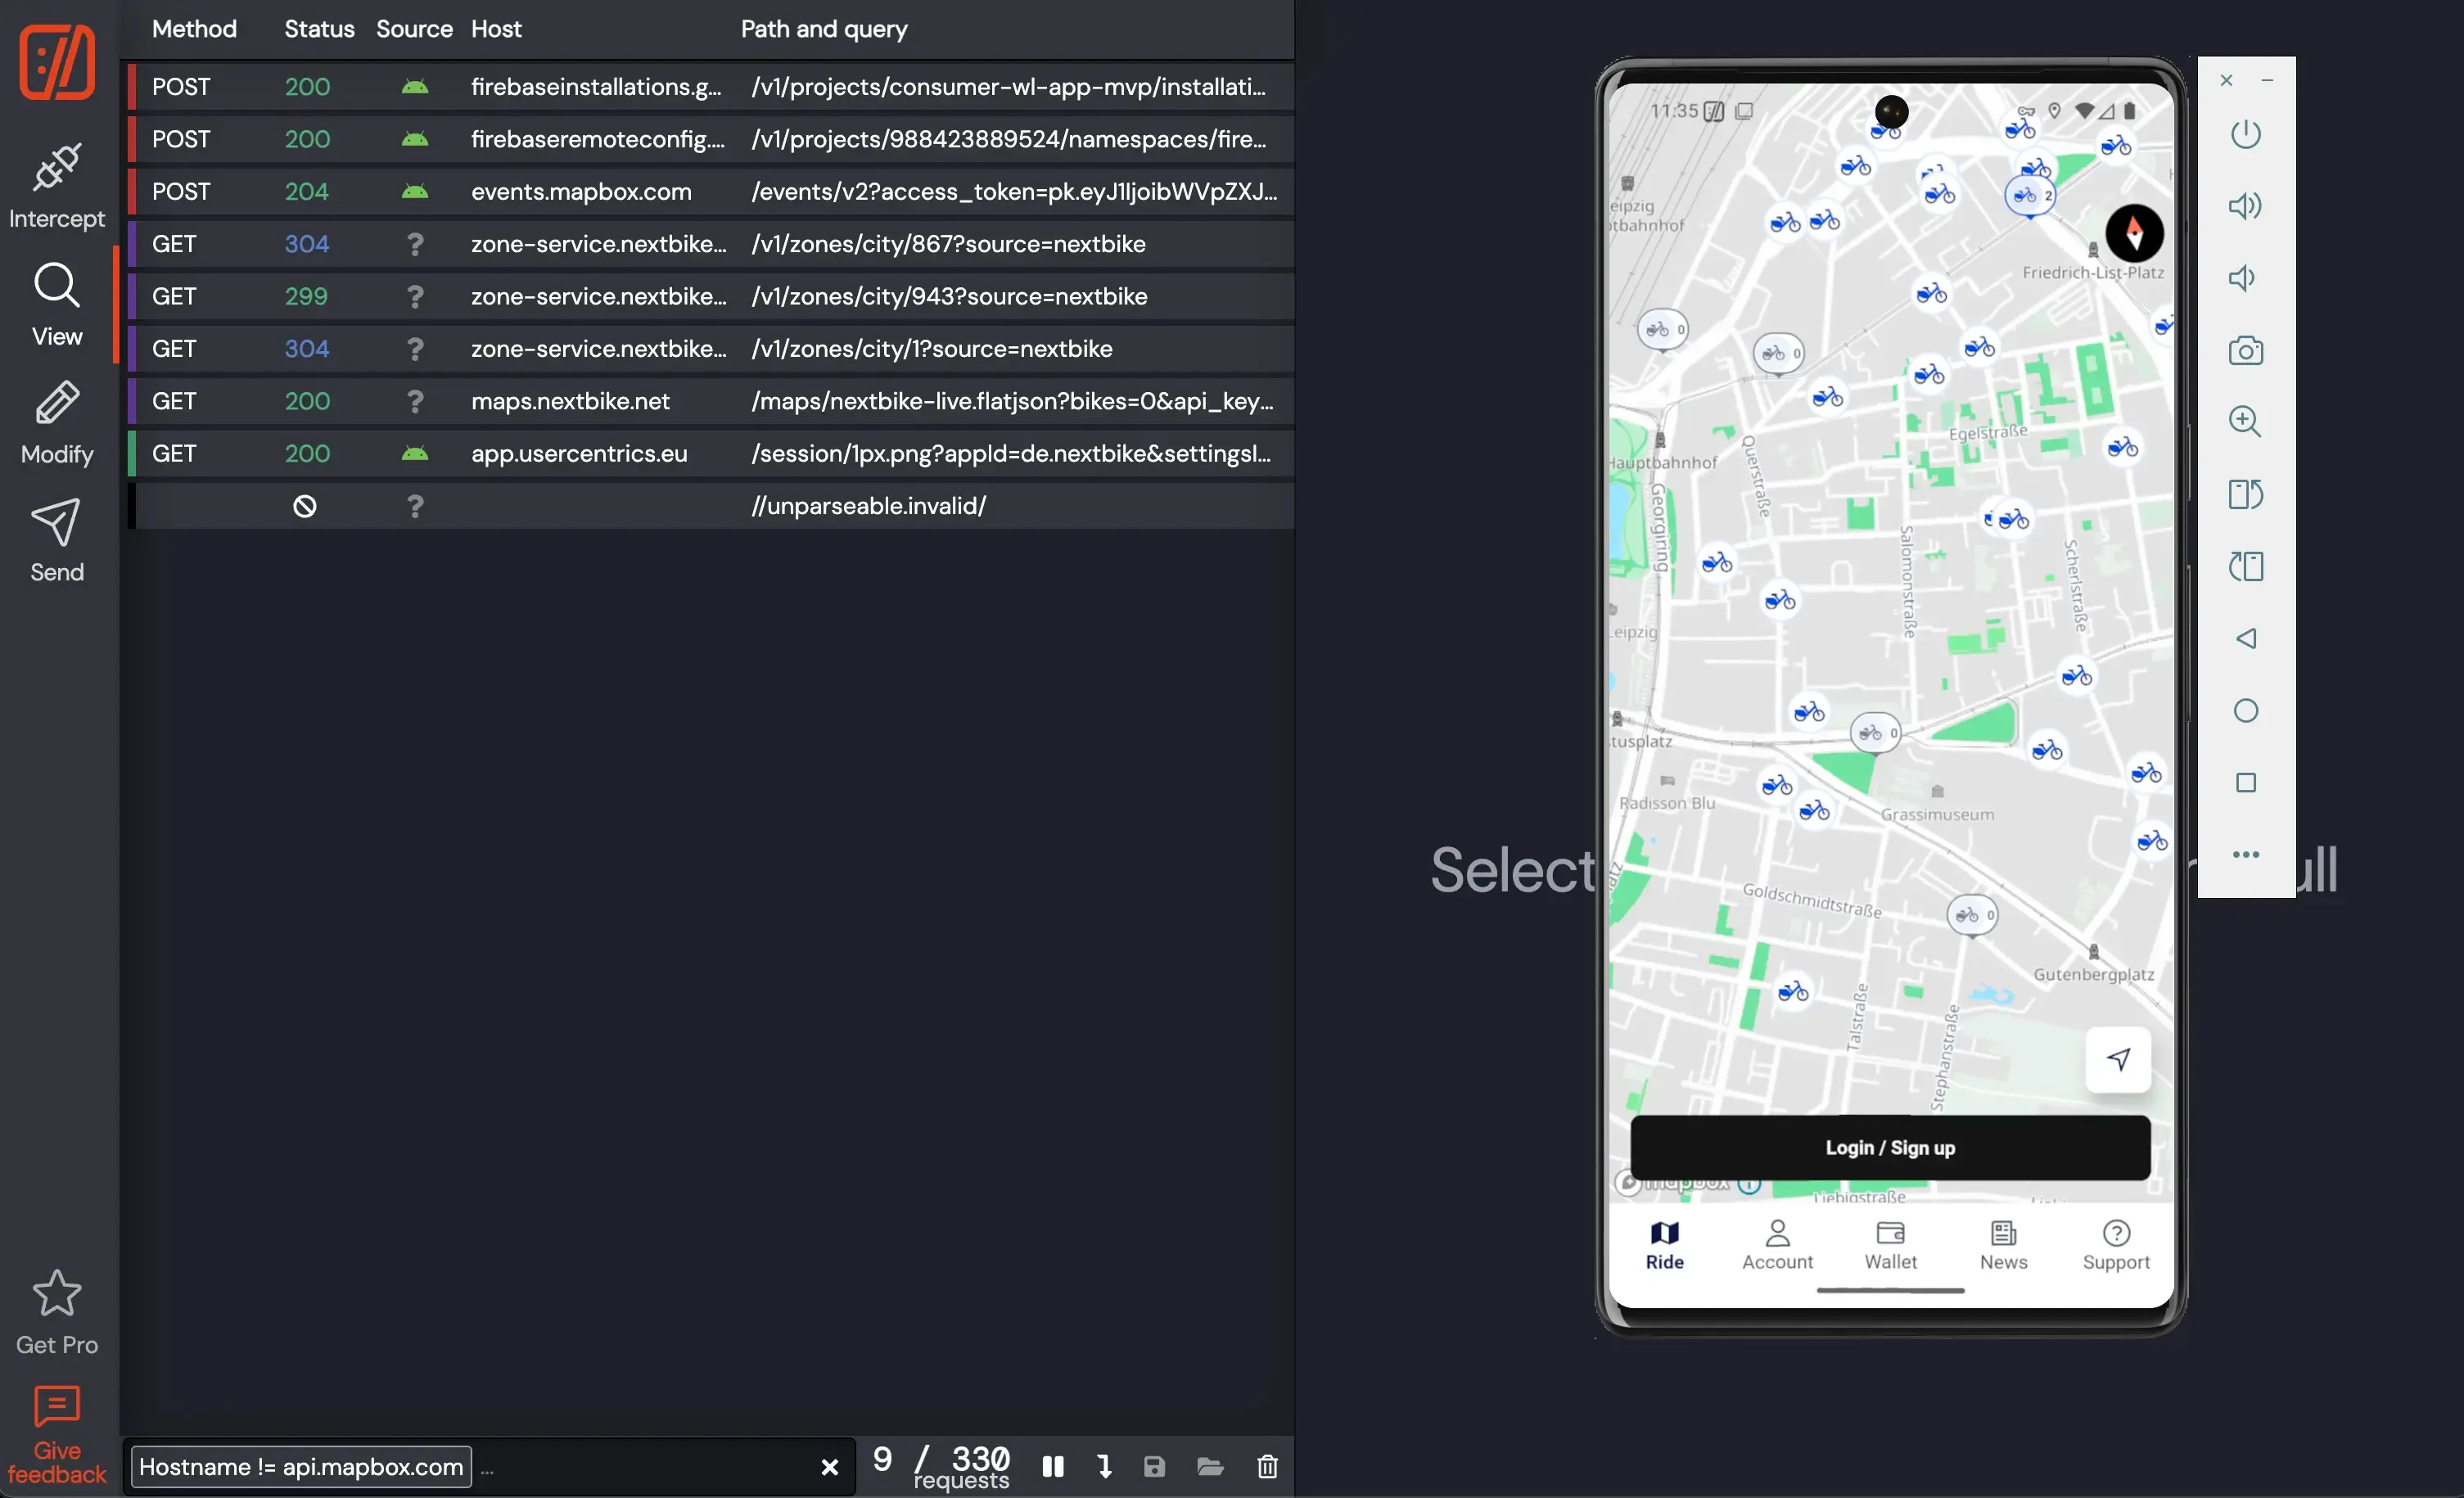
Task: Switch to the Wallet tab in the app
Action: pyautogui.click(x=1890, y=1245)
